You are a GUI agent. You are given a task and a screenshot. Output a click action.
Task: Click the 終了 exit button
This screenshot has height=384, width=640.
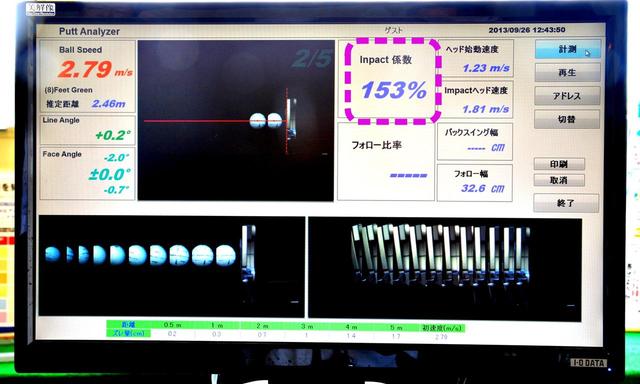566,203
